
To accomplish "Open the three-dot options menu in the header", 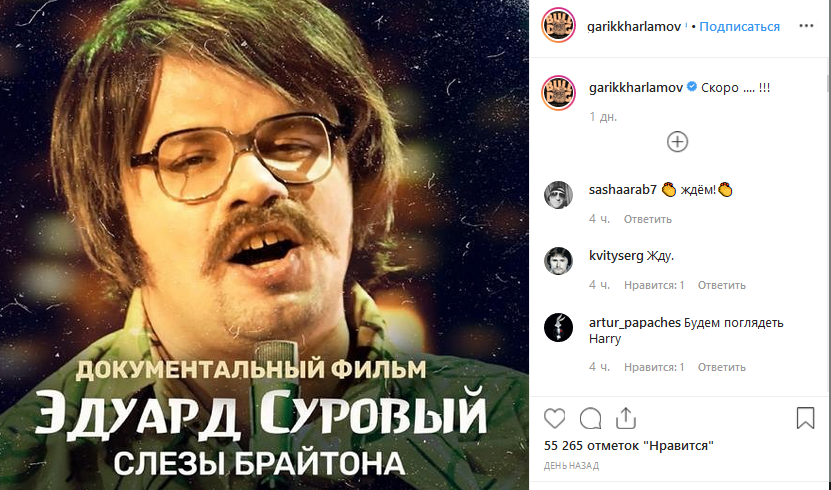I will coord(806,26).
